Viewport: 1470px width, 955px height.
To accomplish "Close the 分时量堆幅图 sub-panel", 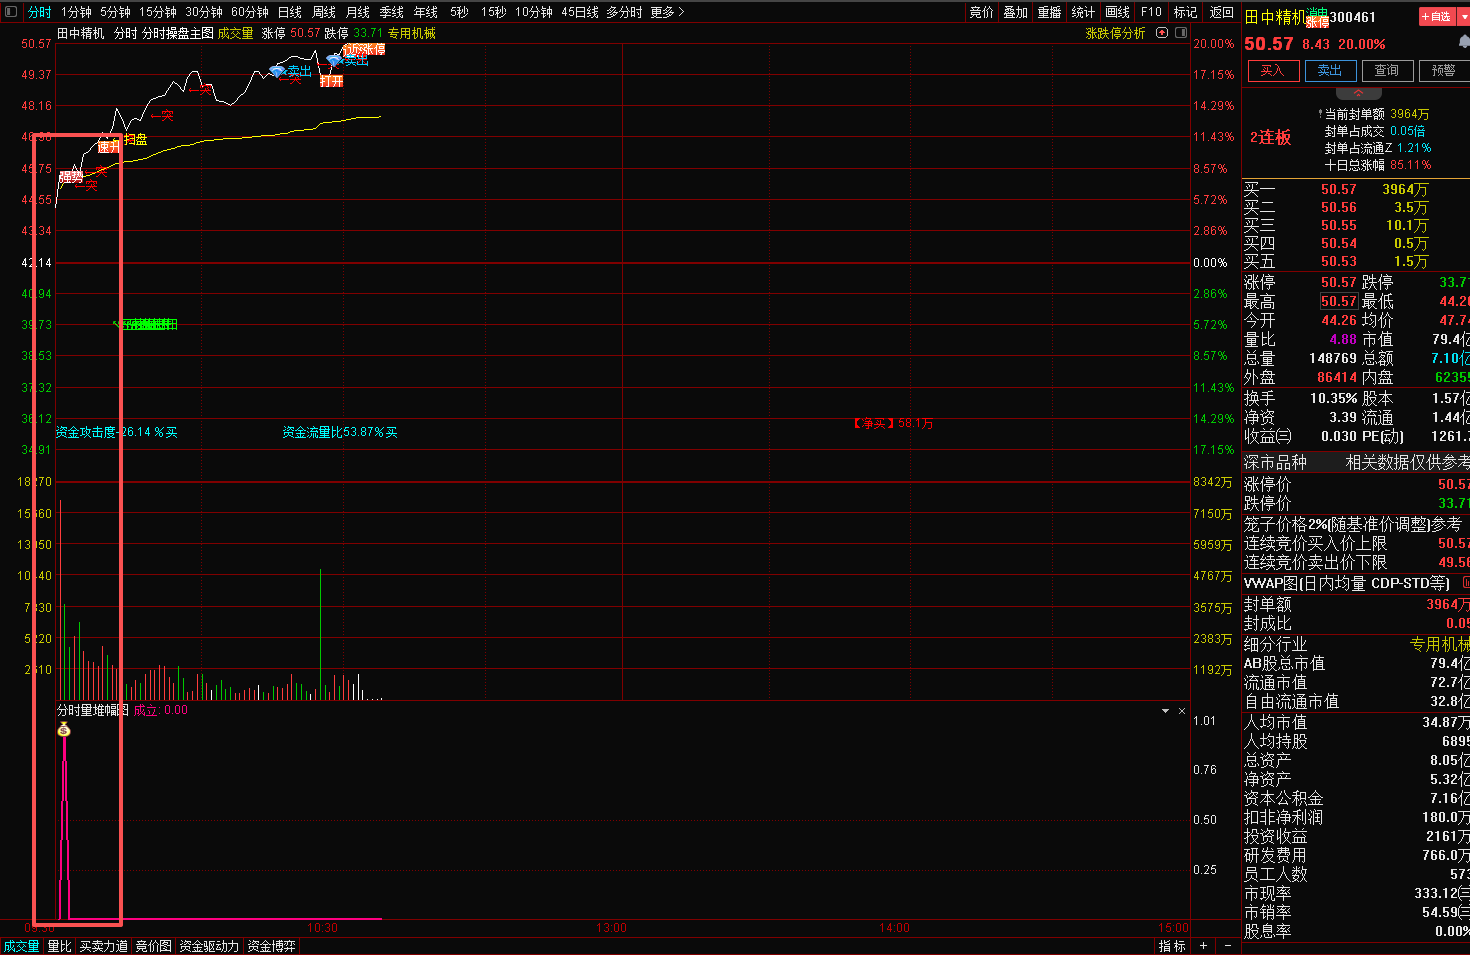I will pos(1182,711).
